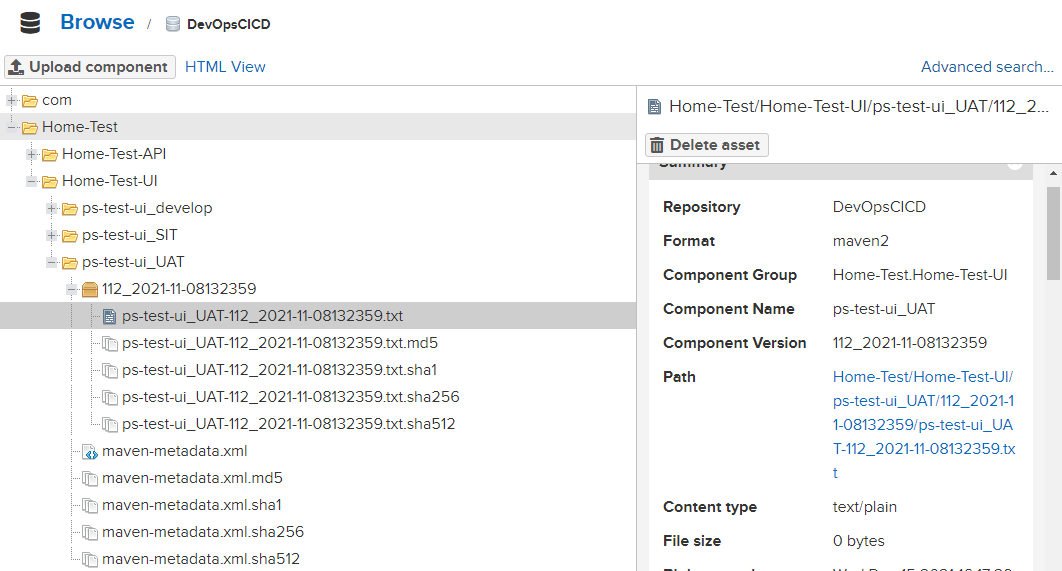Select the .txt.sha512 checksum asset
The width and height of the screenshot is (1062, 571).
click(x=289, y=424)
